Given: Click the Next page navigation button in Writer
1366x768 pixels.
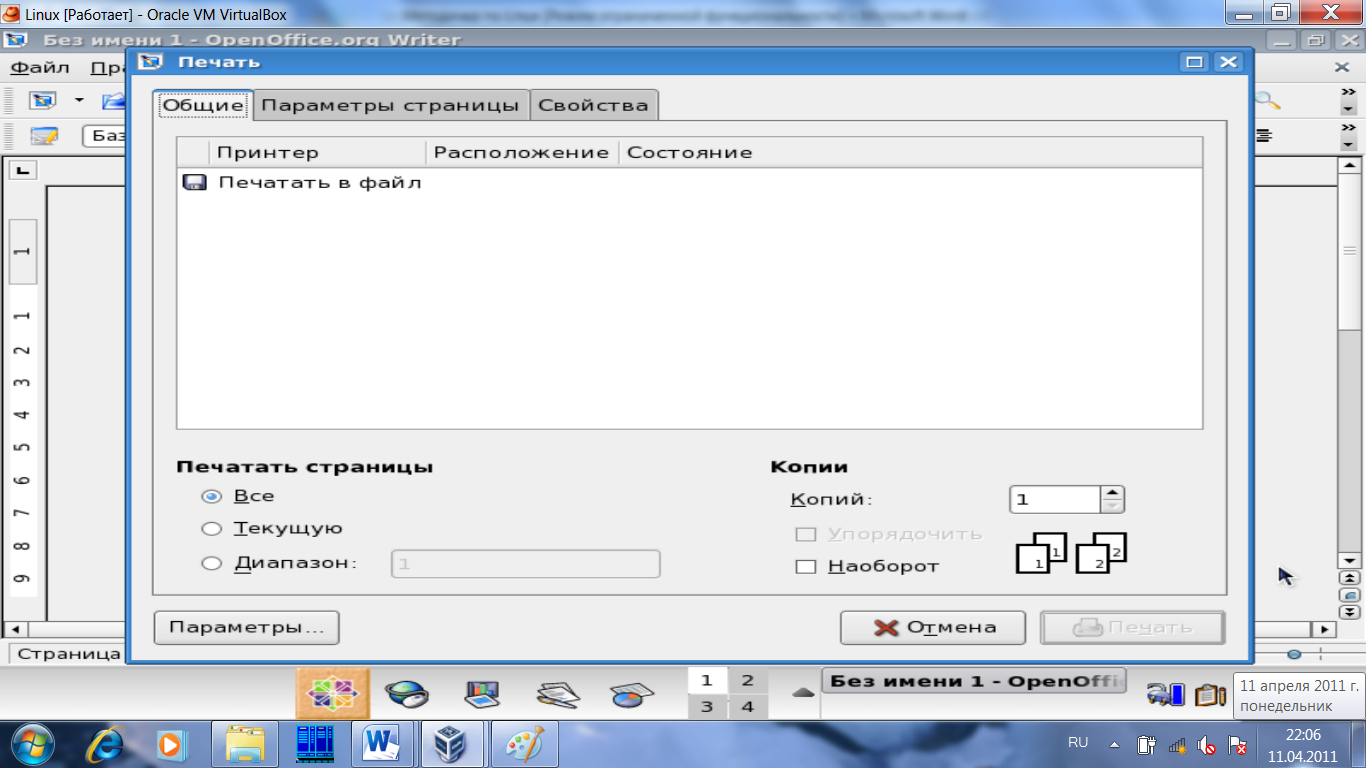Looking at the screenshot, I should [x=1349, y=612].
